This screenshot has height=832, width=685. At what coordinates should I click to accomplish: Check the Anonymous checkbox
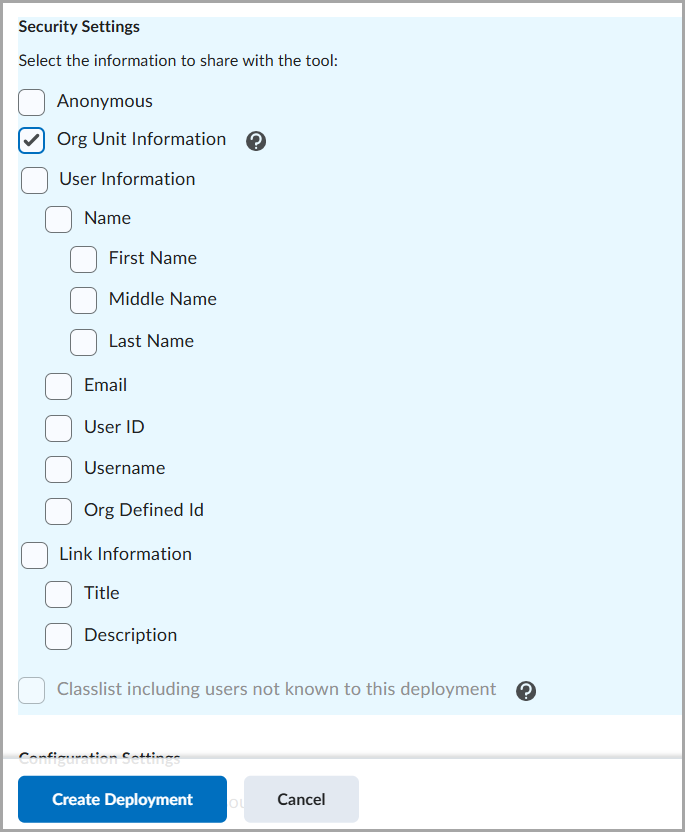(31, 102)
